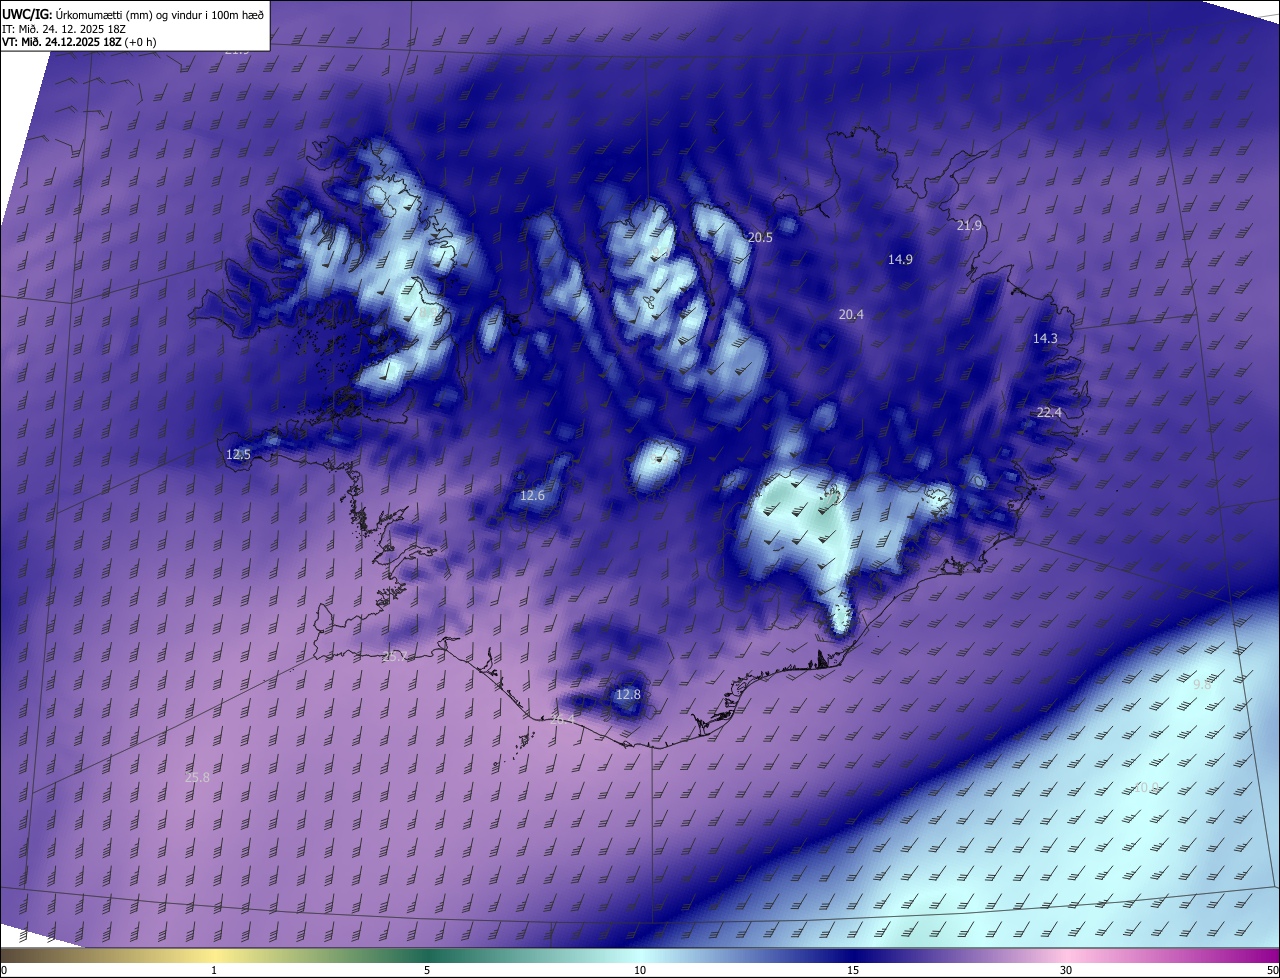1280x978 pixels.
Task: Click the 50 tick on the color scale
Action: click(1272, 970)
